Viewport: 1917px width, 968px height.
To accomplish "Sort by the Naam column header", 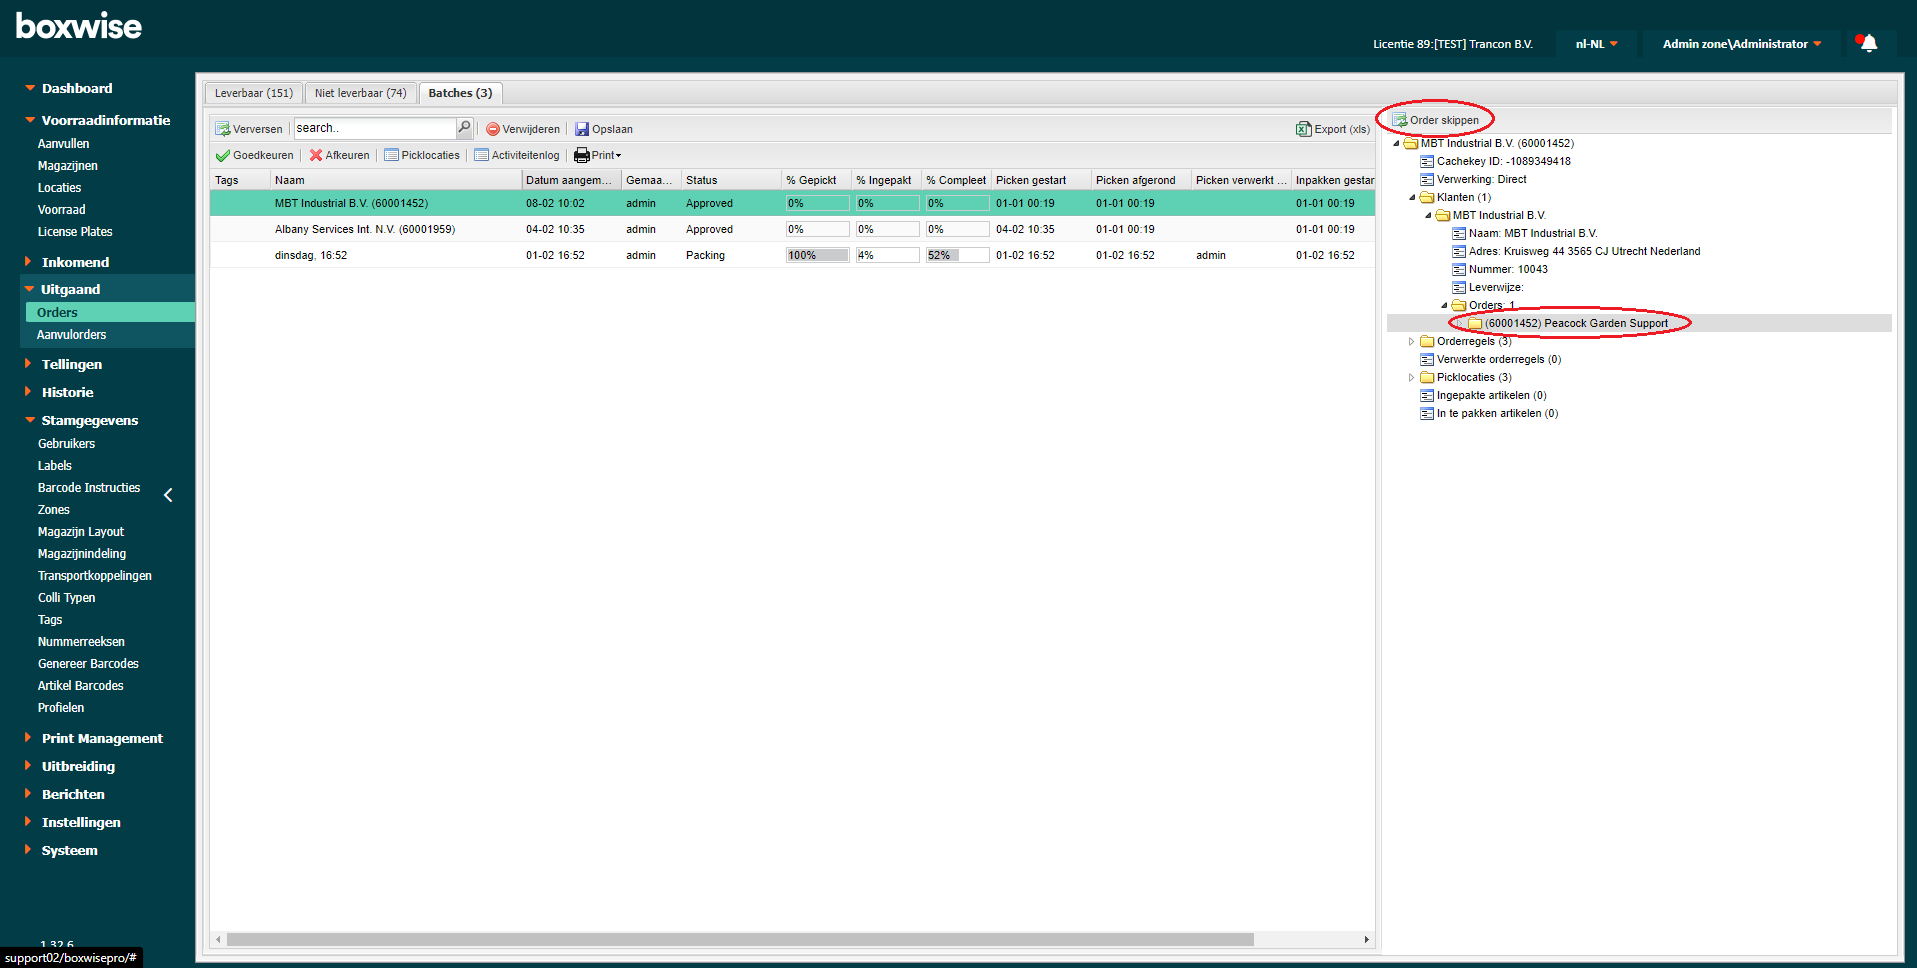I will [x=396, y=180].
